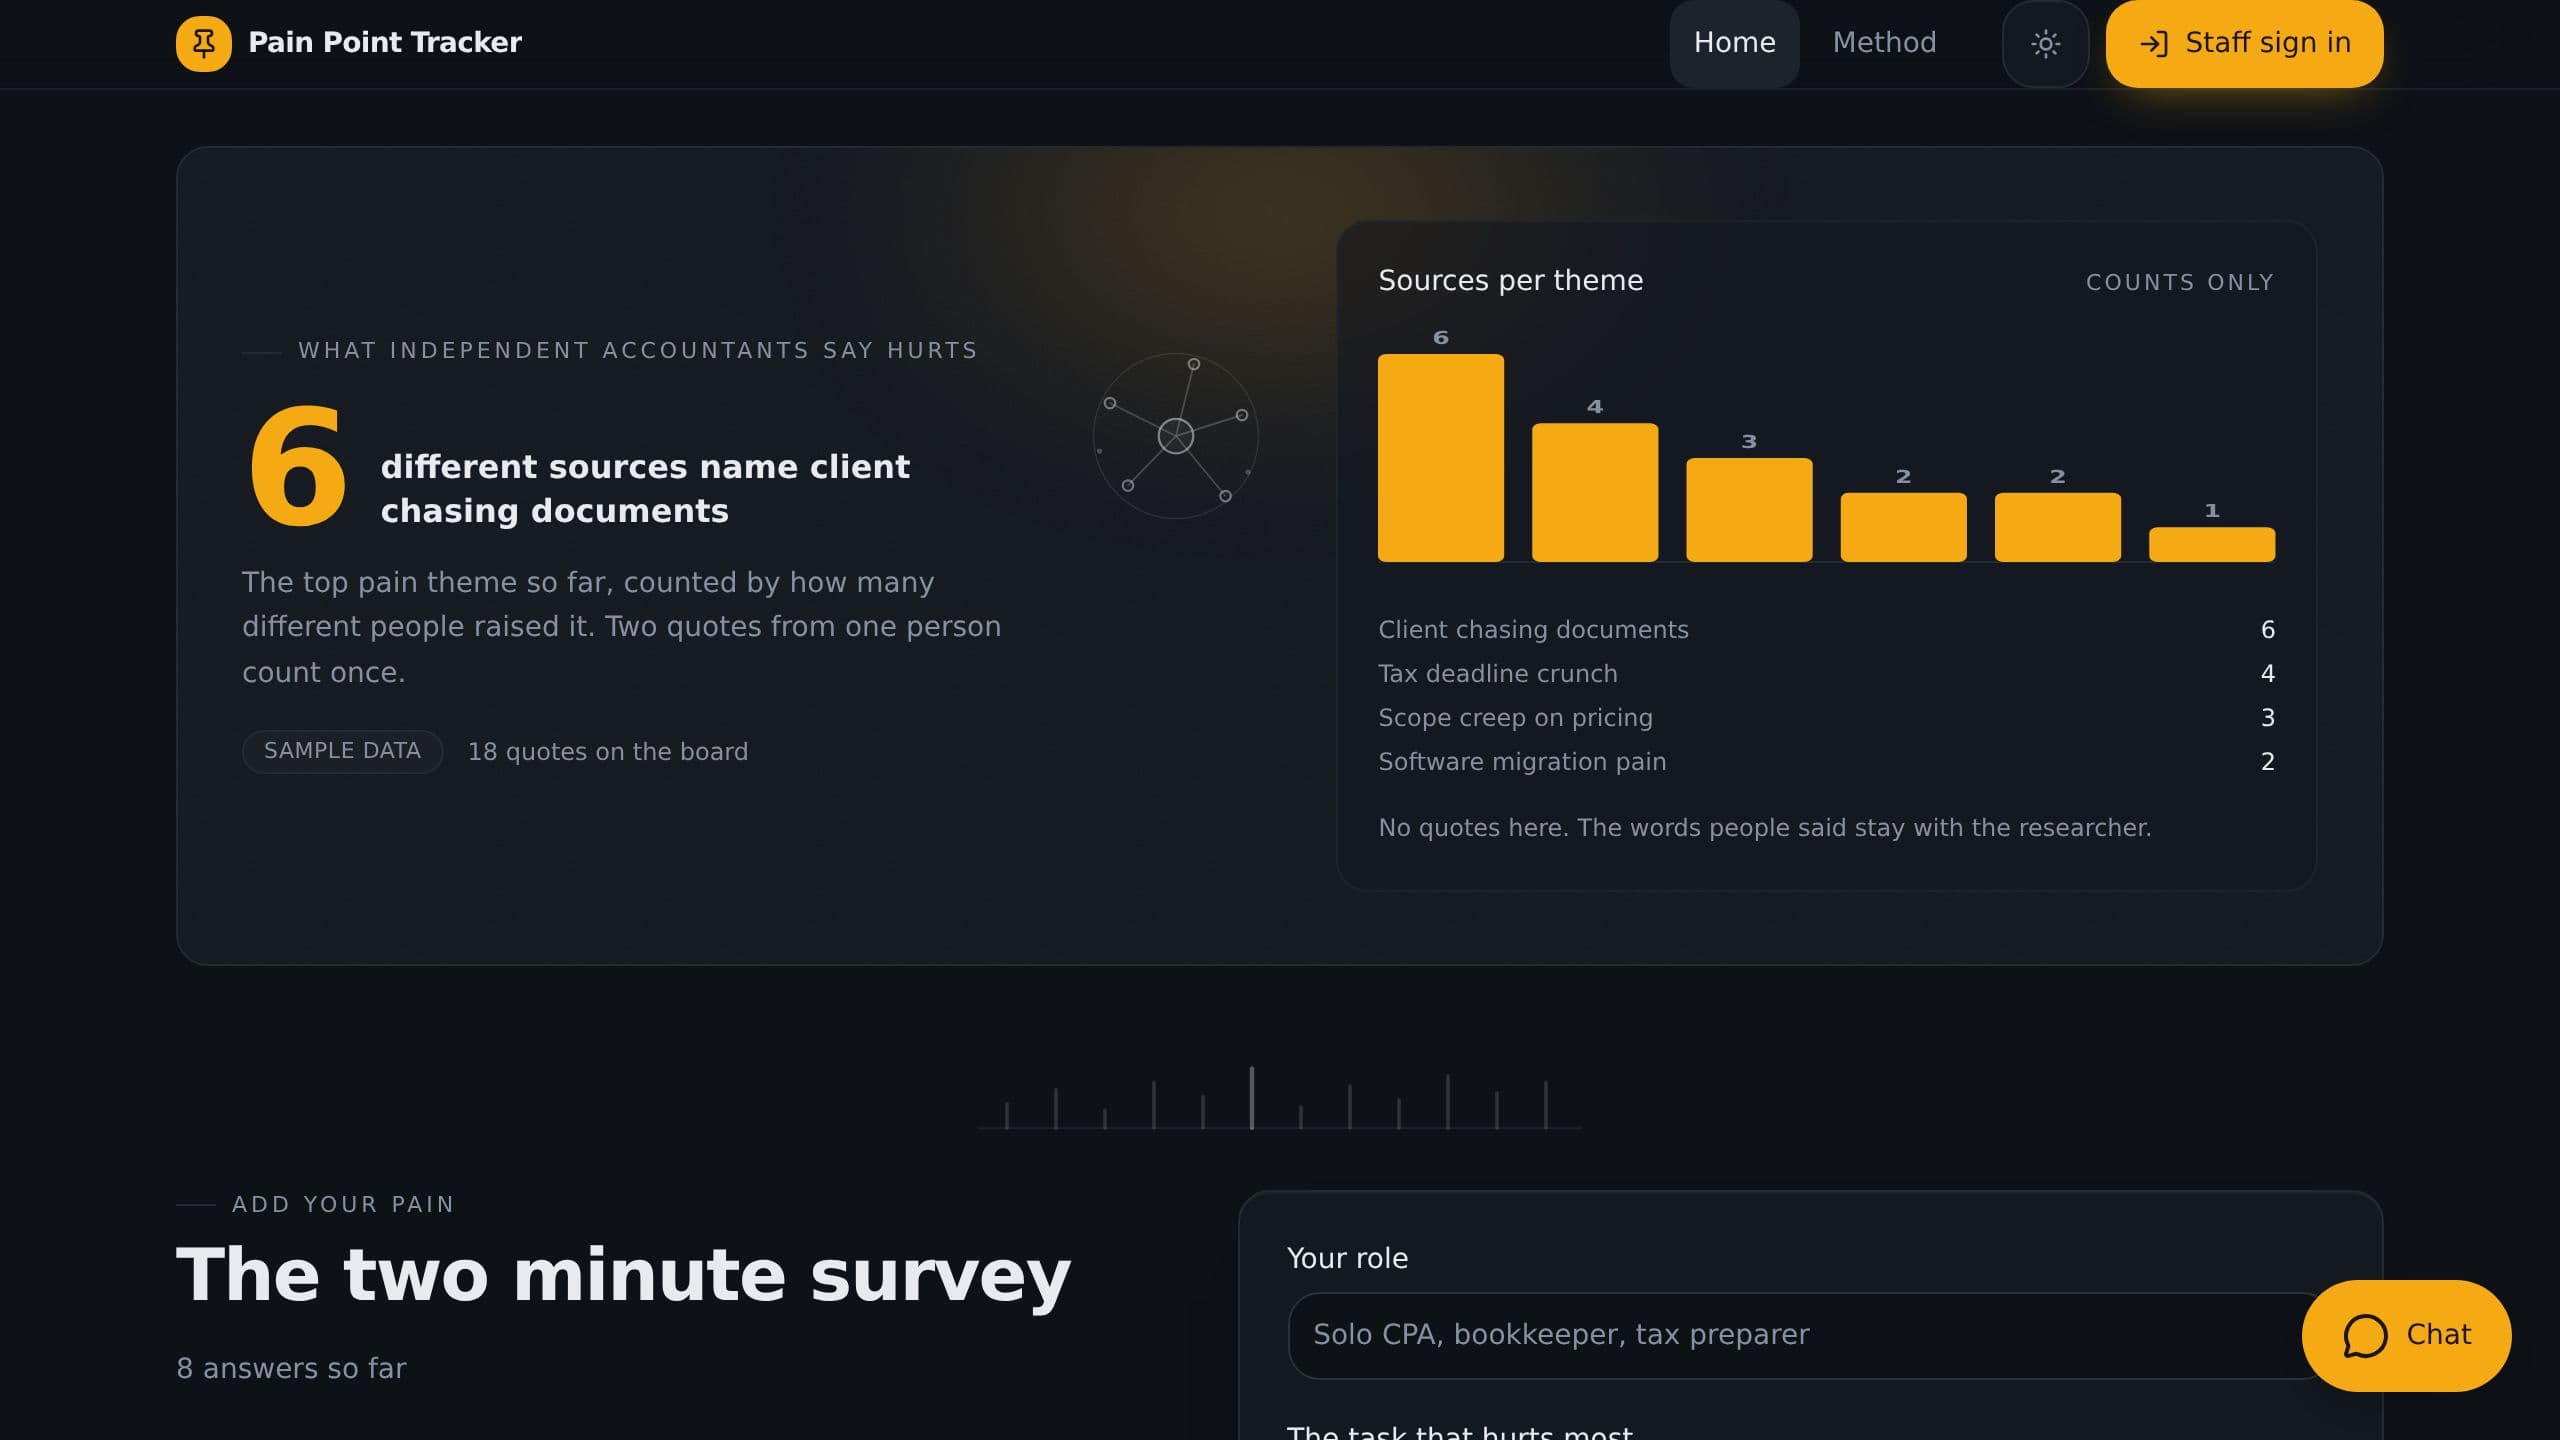Open the Method nav tab
Screen dimensions: 2560x1440
(x=1884, y=43)
